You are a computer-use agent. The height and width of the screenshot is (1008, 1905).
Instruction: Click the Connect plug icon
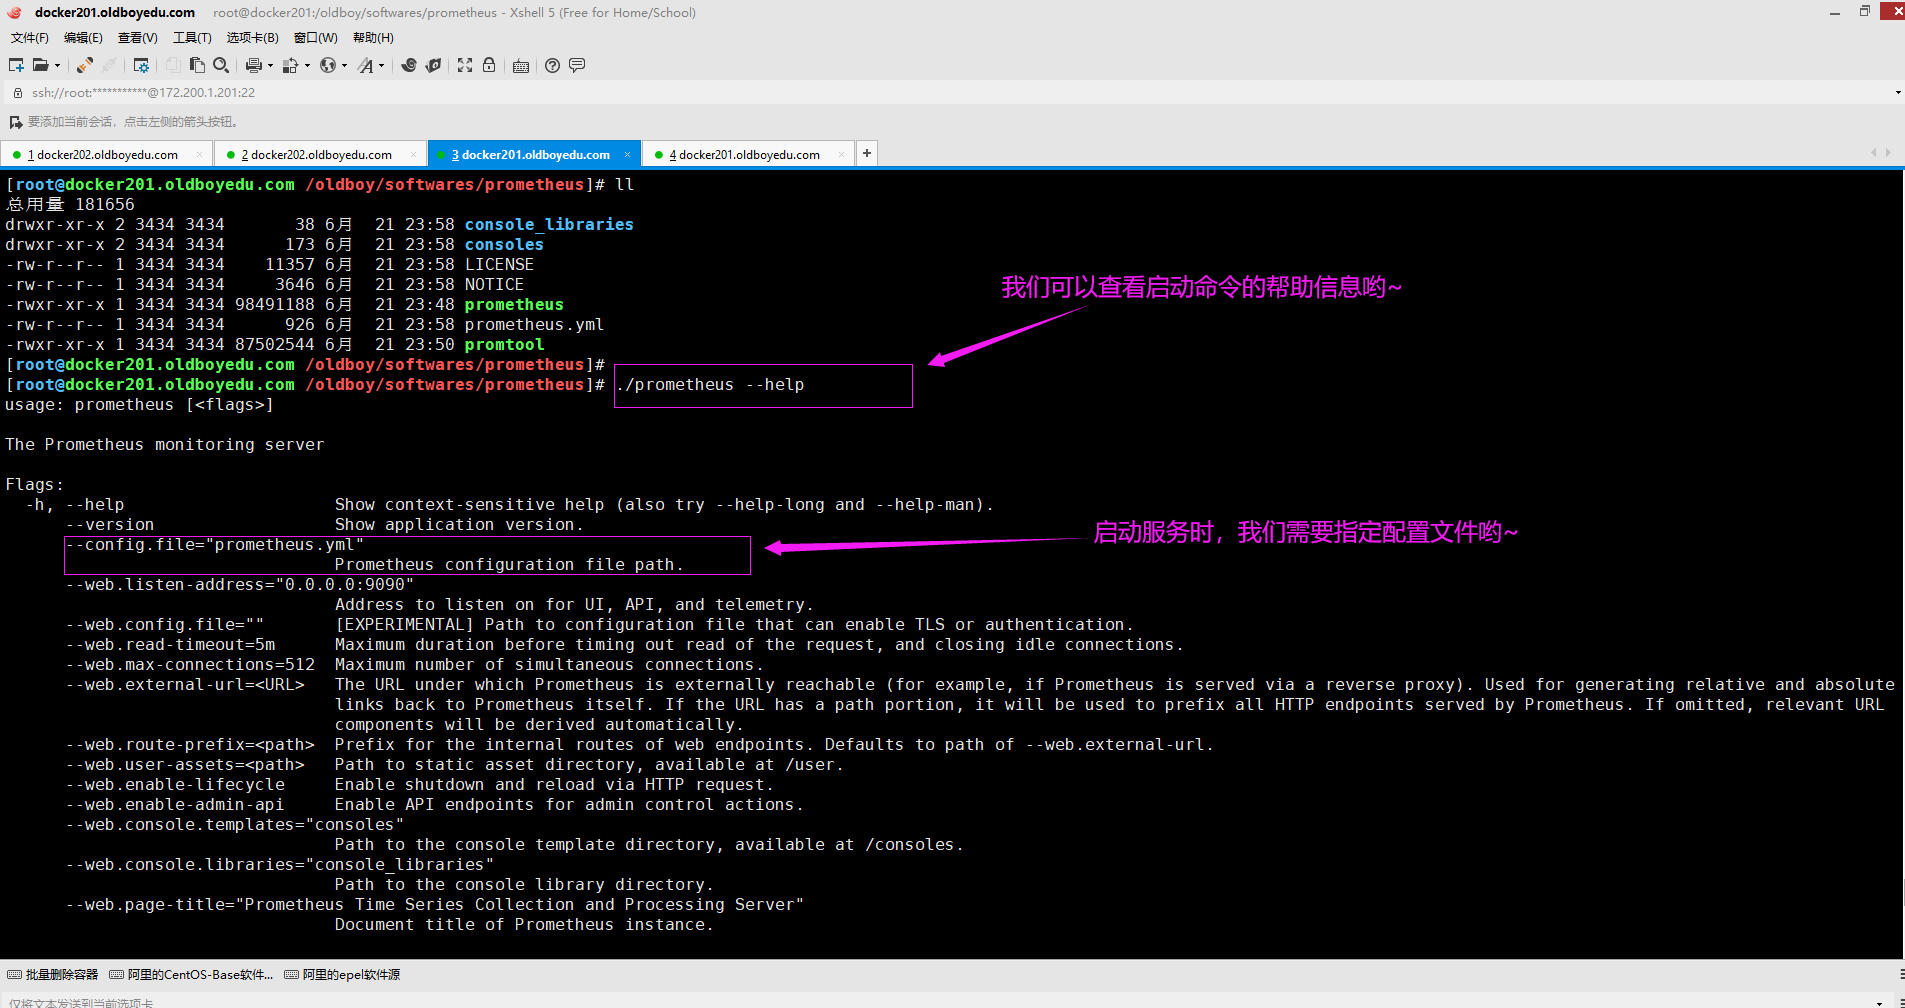click(85, 65)
